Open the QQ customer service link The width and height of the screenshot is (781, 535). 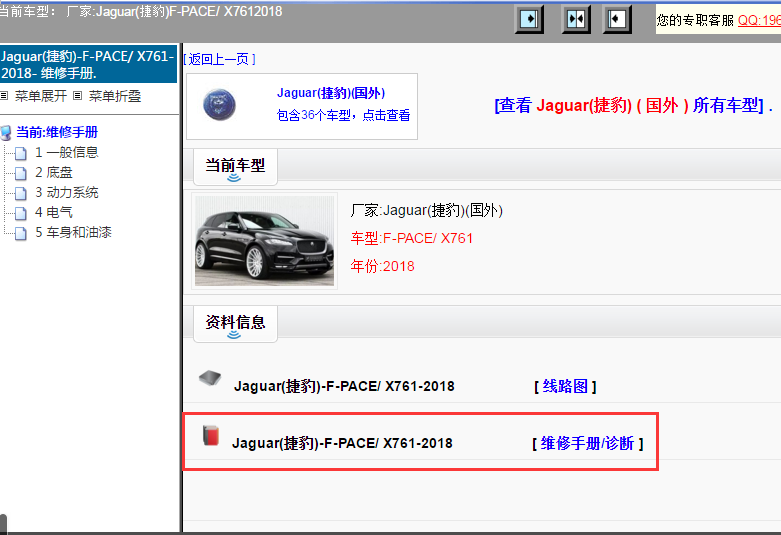759,20
